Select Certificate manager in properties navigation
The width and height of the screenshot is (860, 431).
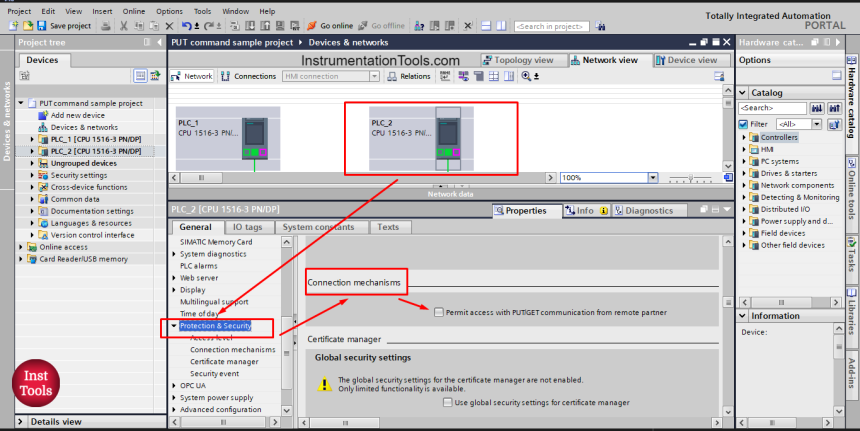[224, 361]
